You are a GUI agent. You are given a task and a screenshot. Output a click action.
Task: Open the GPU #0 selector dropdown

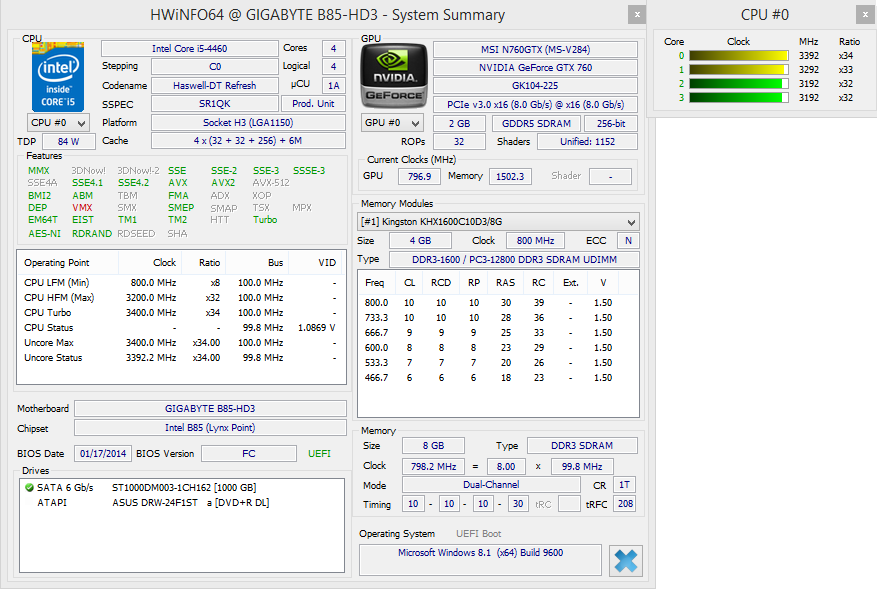click(392, 123)
